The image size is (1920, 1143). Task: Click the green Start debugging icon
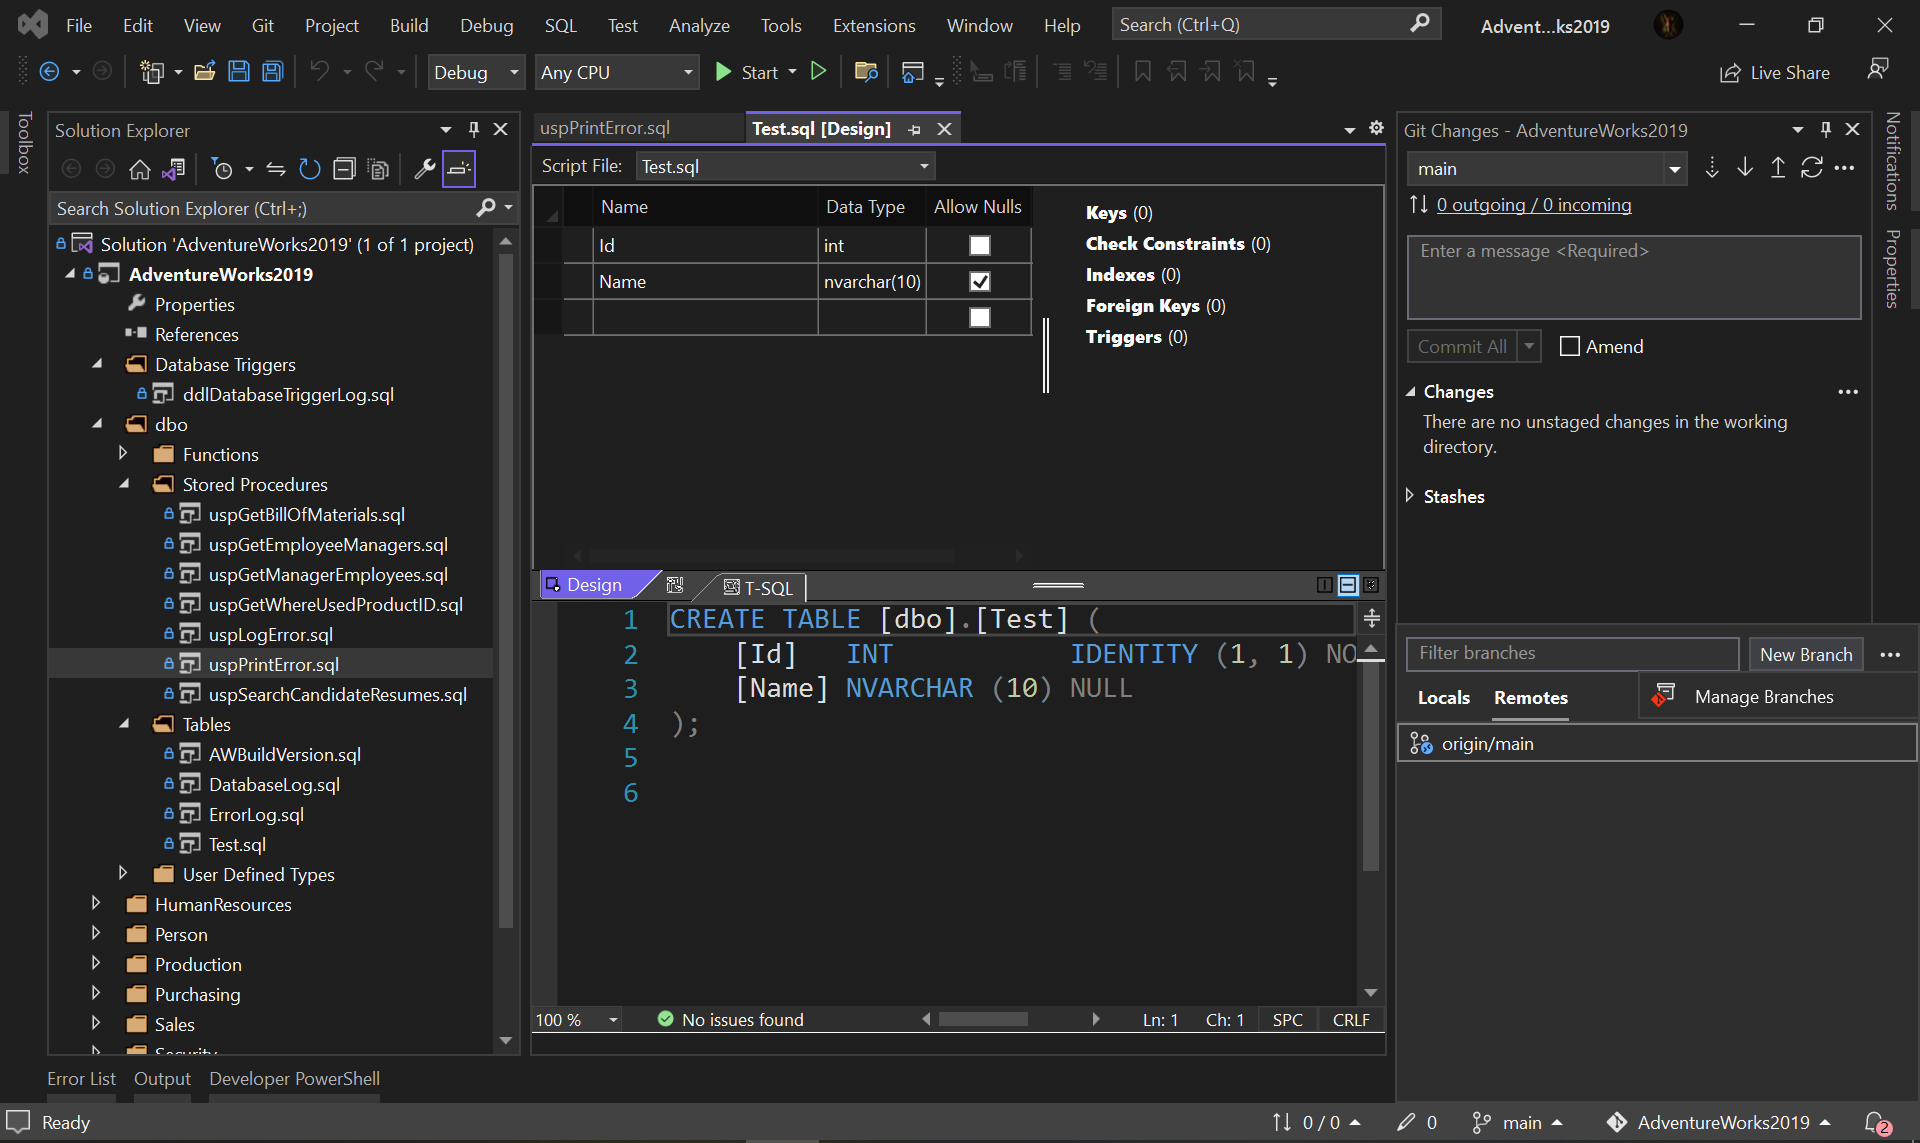click(724, 72)
